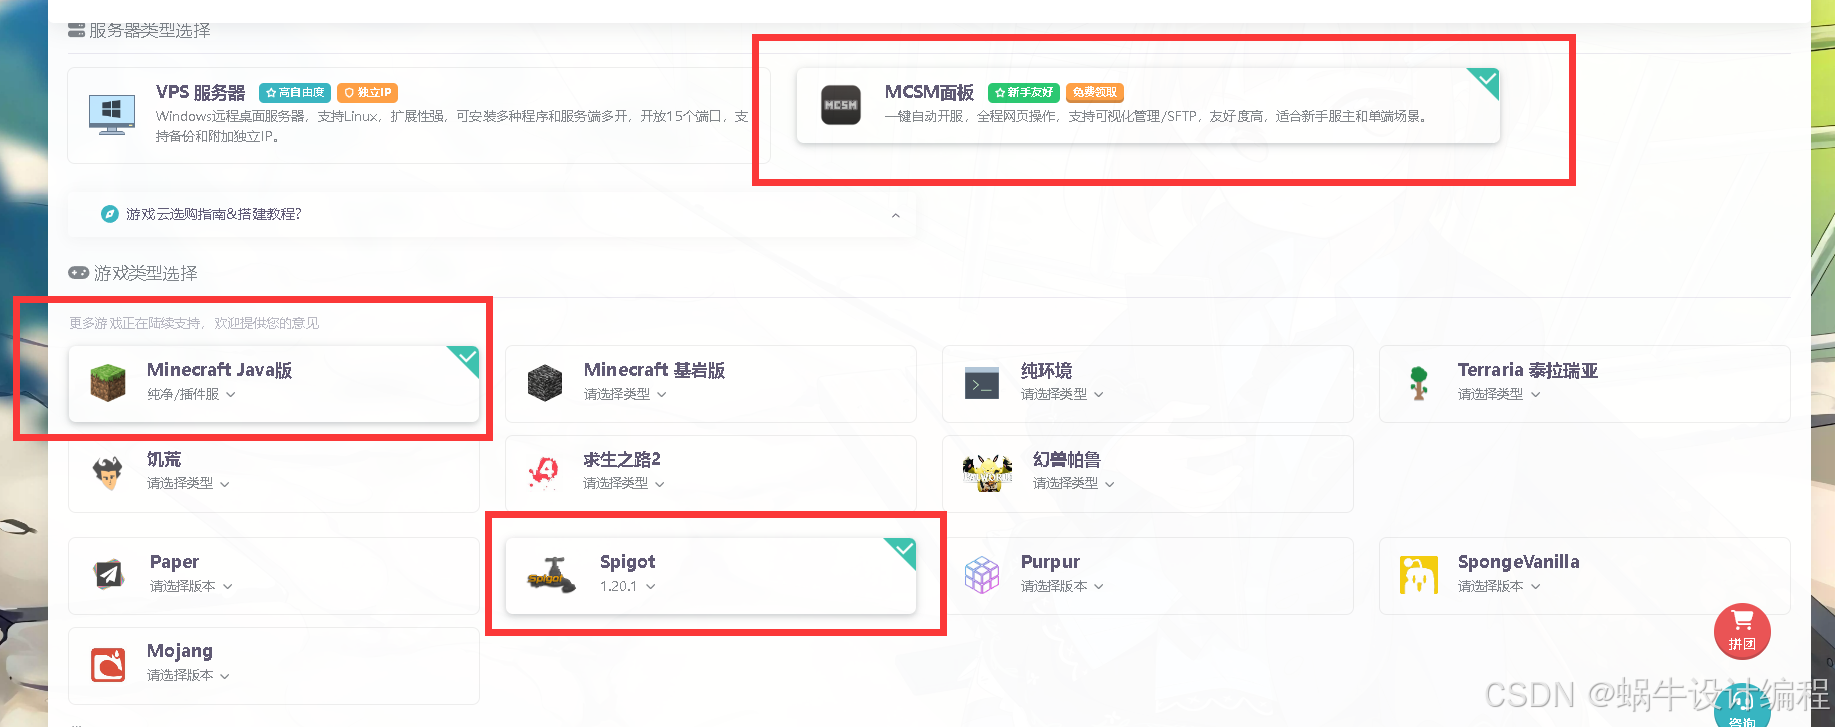Click the 咨询 headset button
Screen dimensions: 1835x727
point(1742,708)
